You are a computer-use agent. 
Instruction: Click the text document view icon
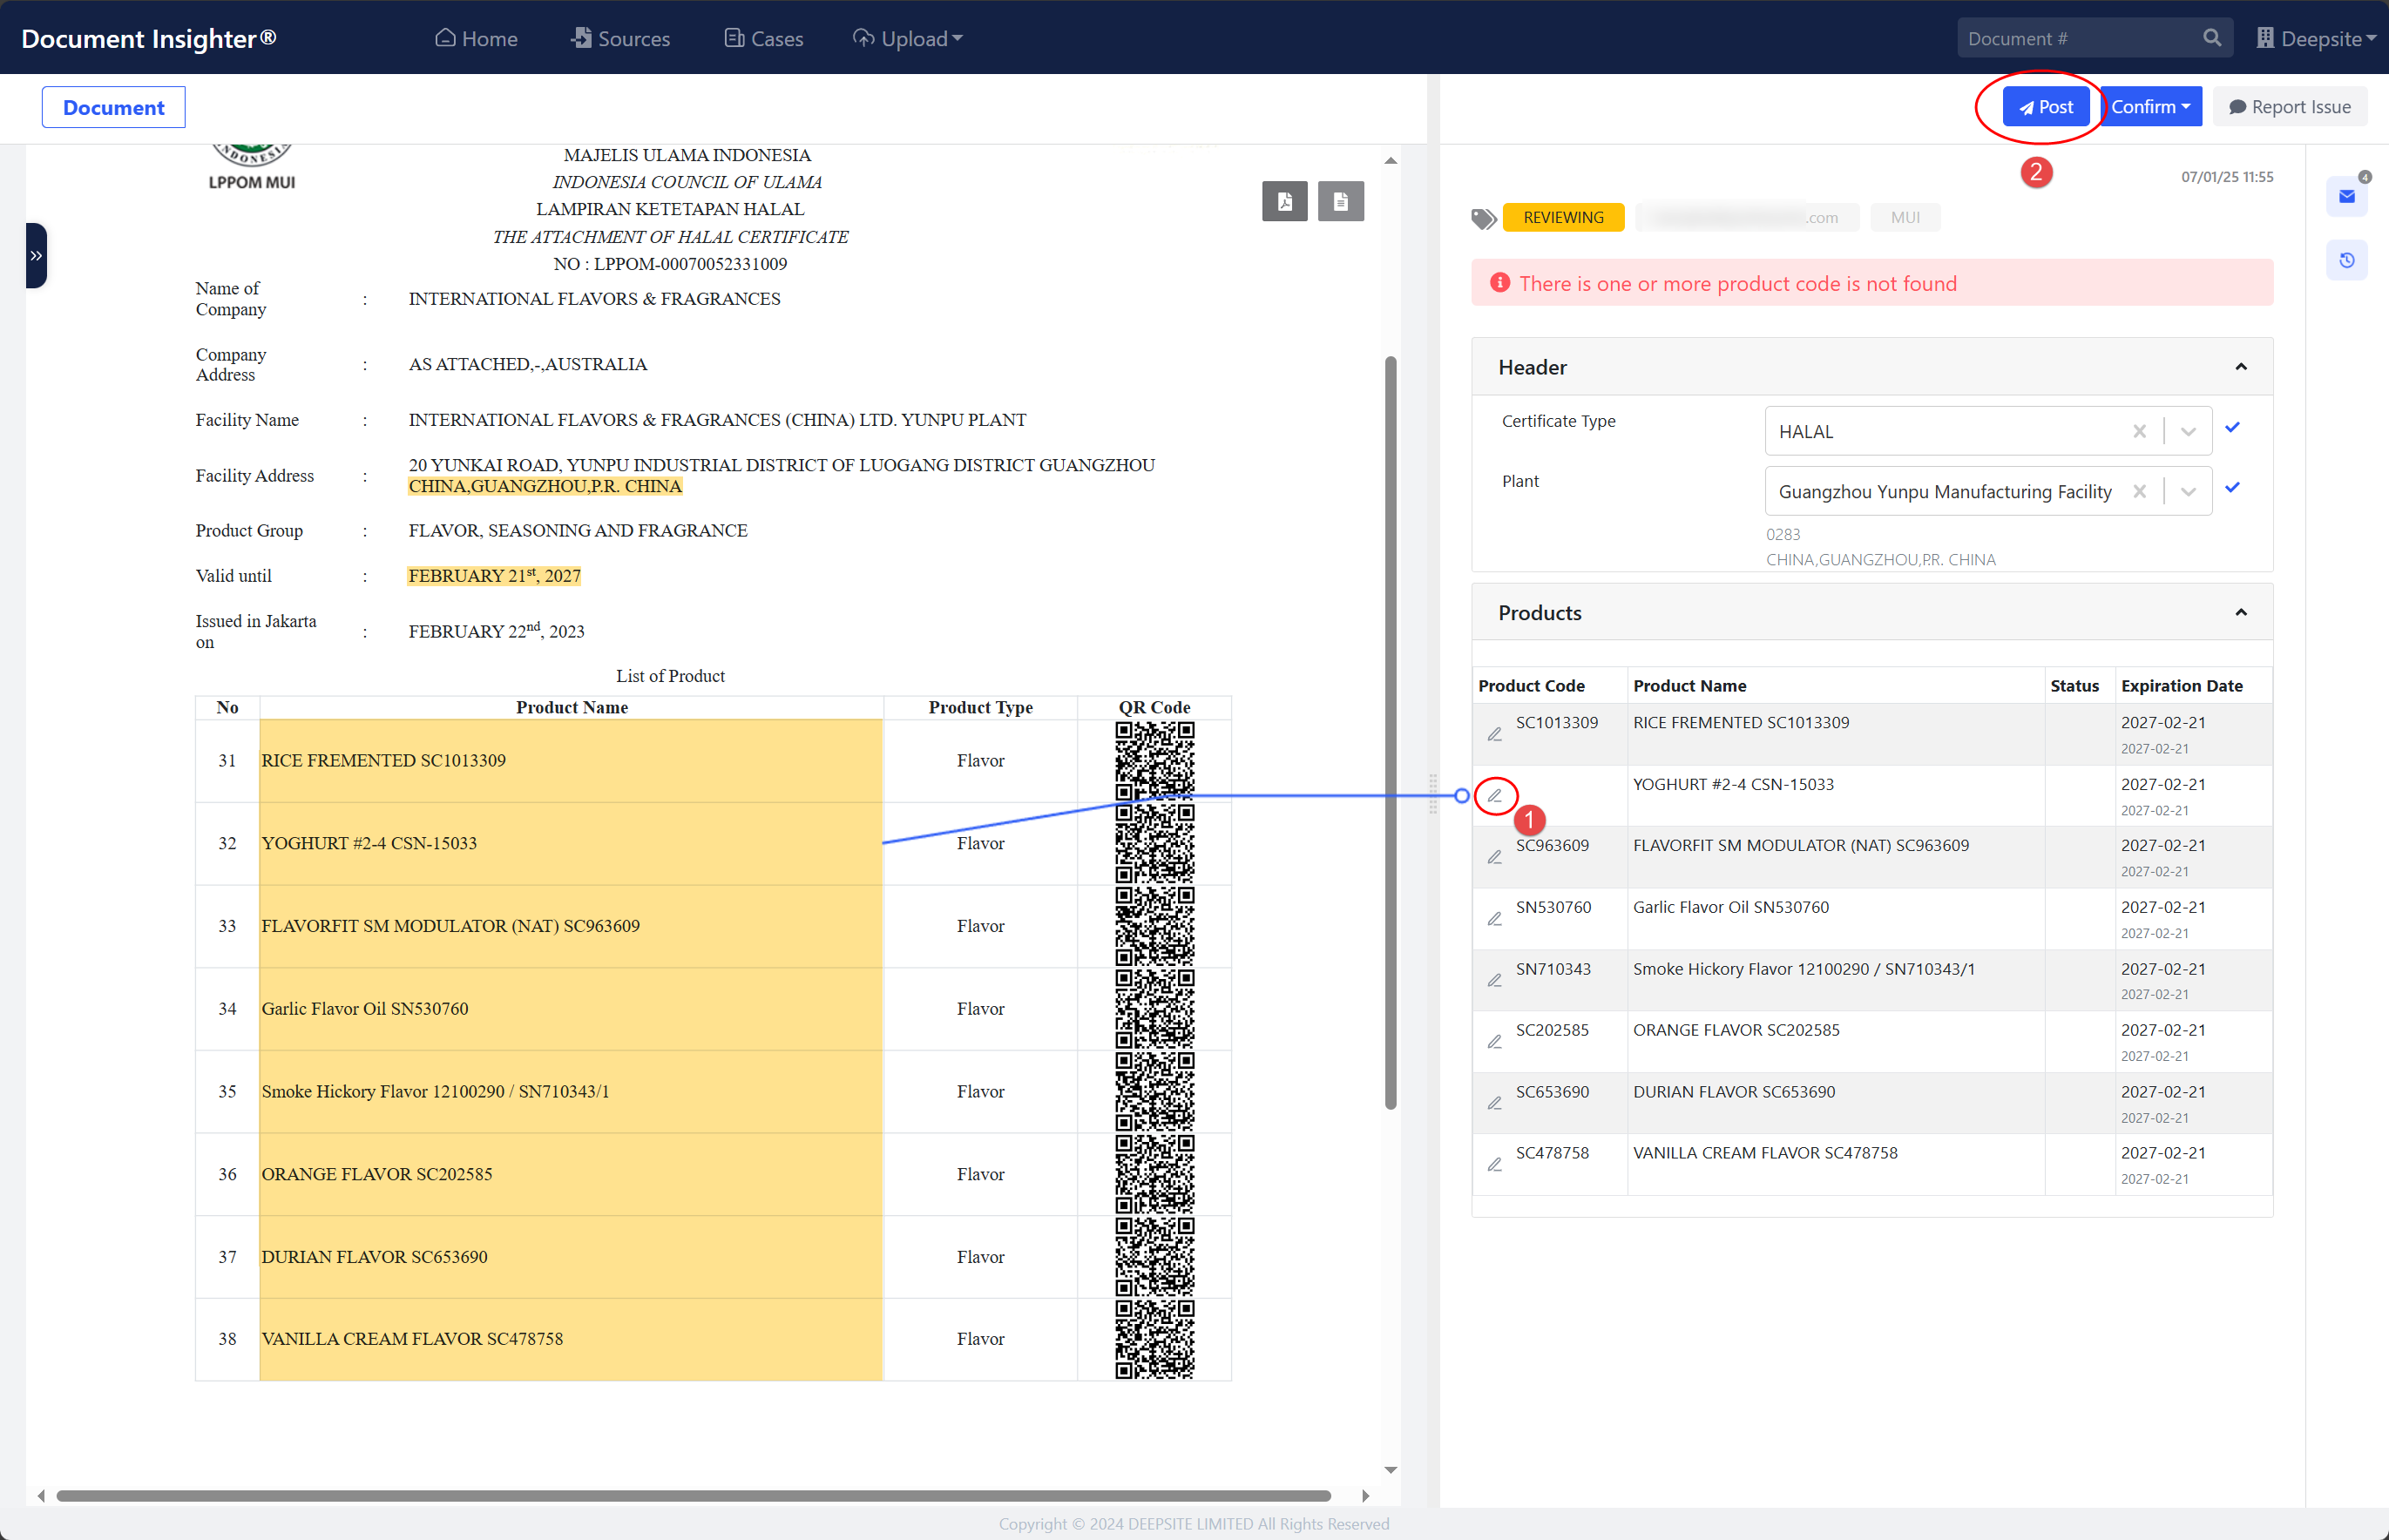coord(1340,201)
